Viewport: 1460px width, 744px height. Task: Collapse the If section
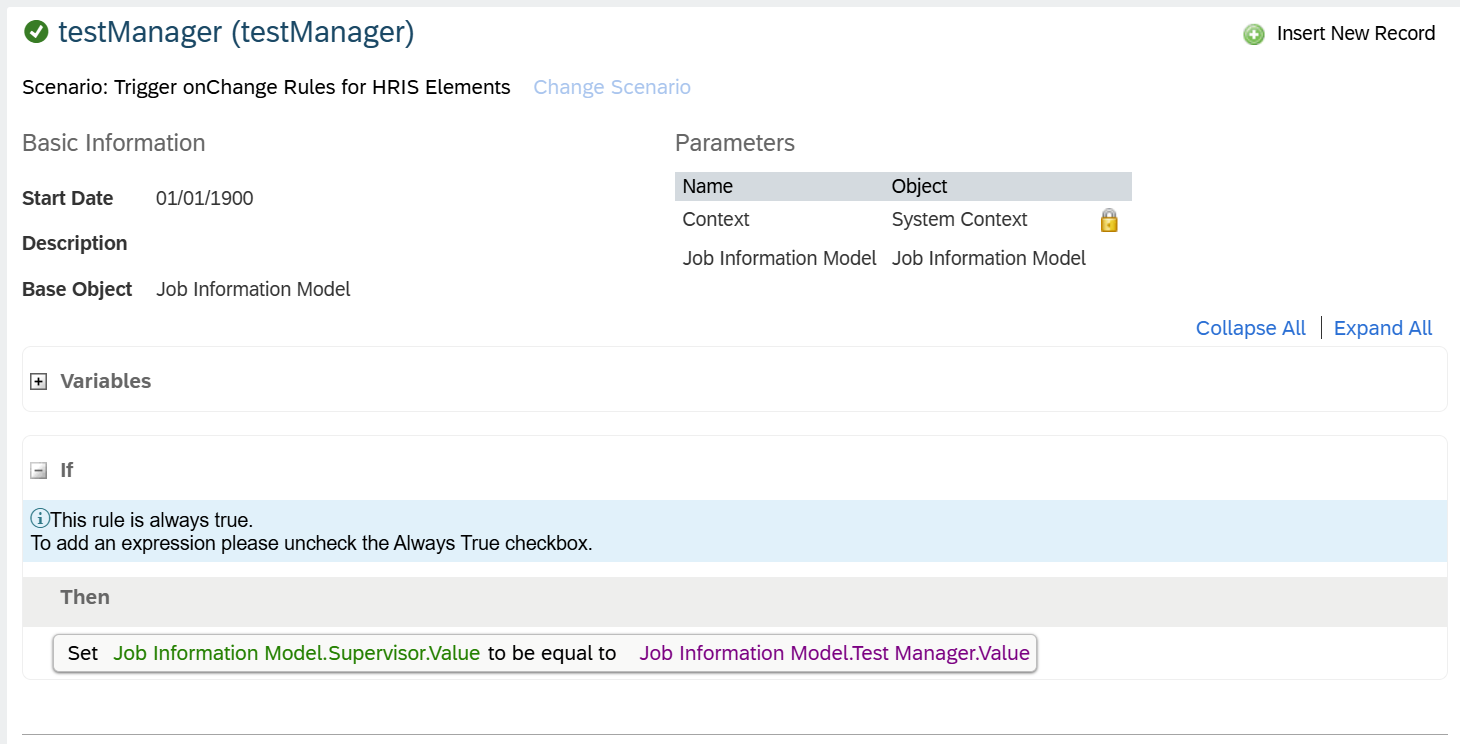pos(39,470)
